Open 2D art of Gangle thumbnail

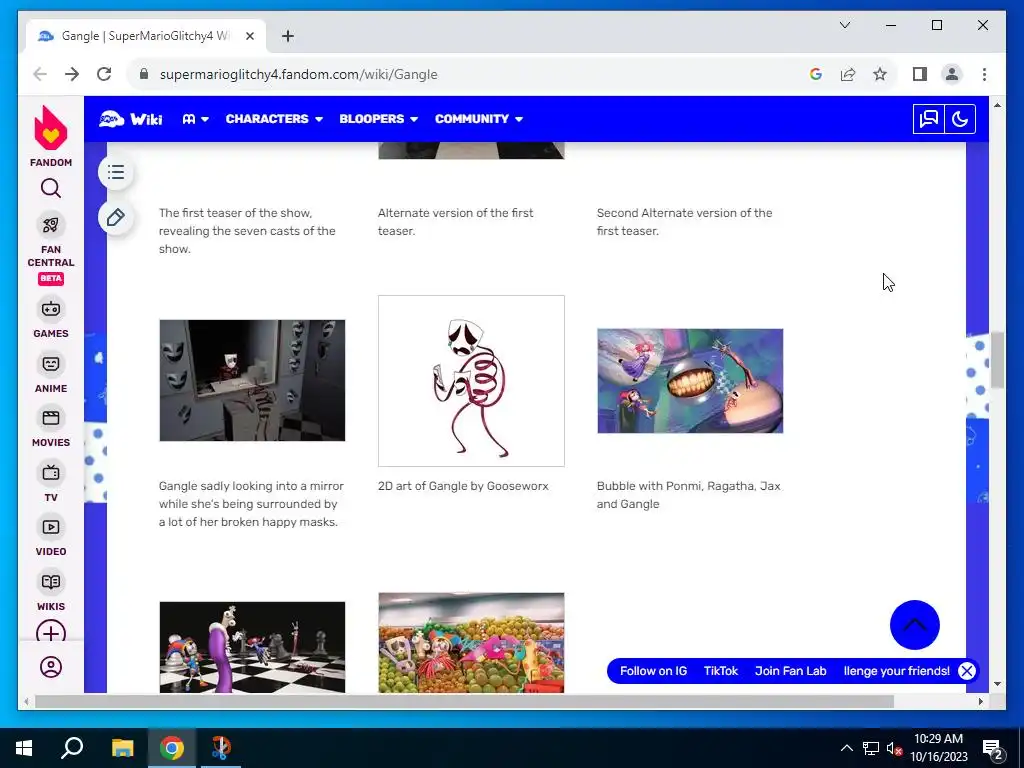[x=471, y=381]
